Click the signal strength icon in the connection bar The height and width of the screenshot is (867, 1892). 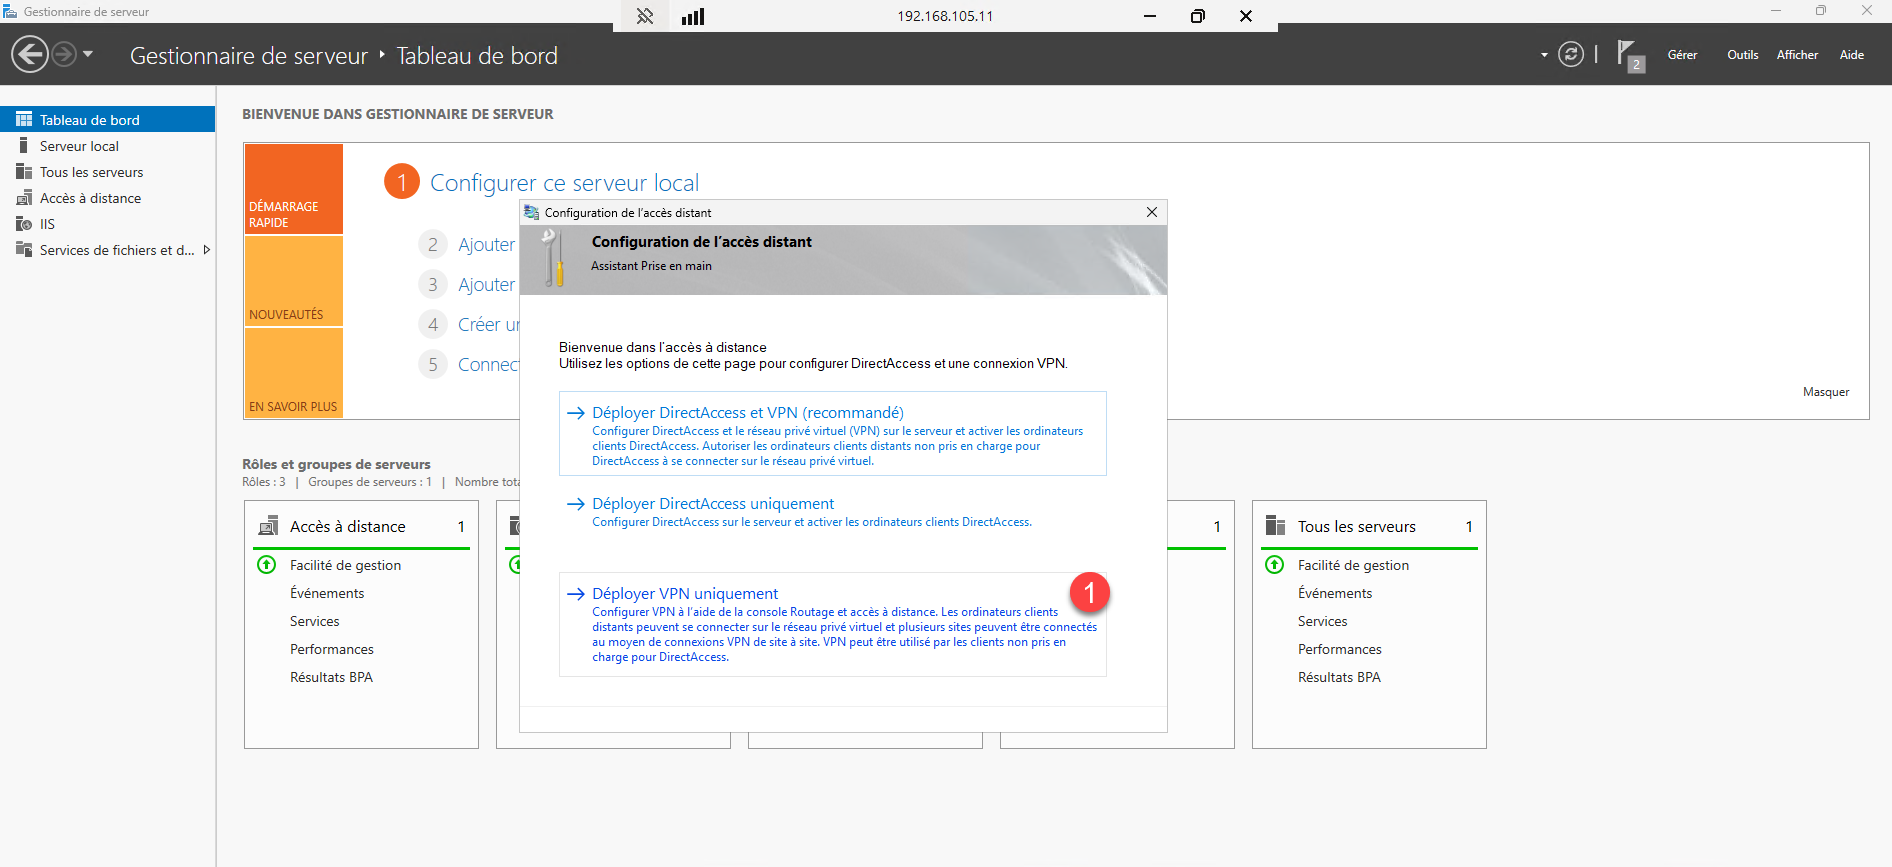[693, 16]
